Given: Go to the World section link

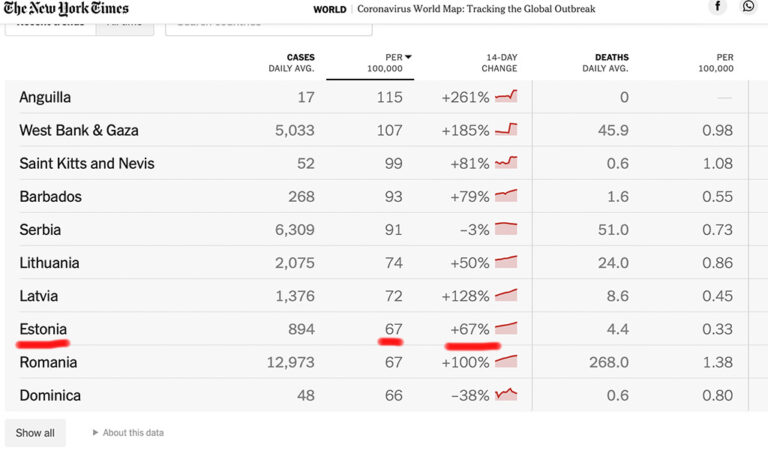Looking at the screenshot, I should (328, 9).
